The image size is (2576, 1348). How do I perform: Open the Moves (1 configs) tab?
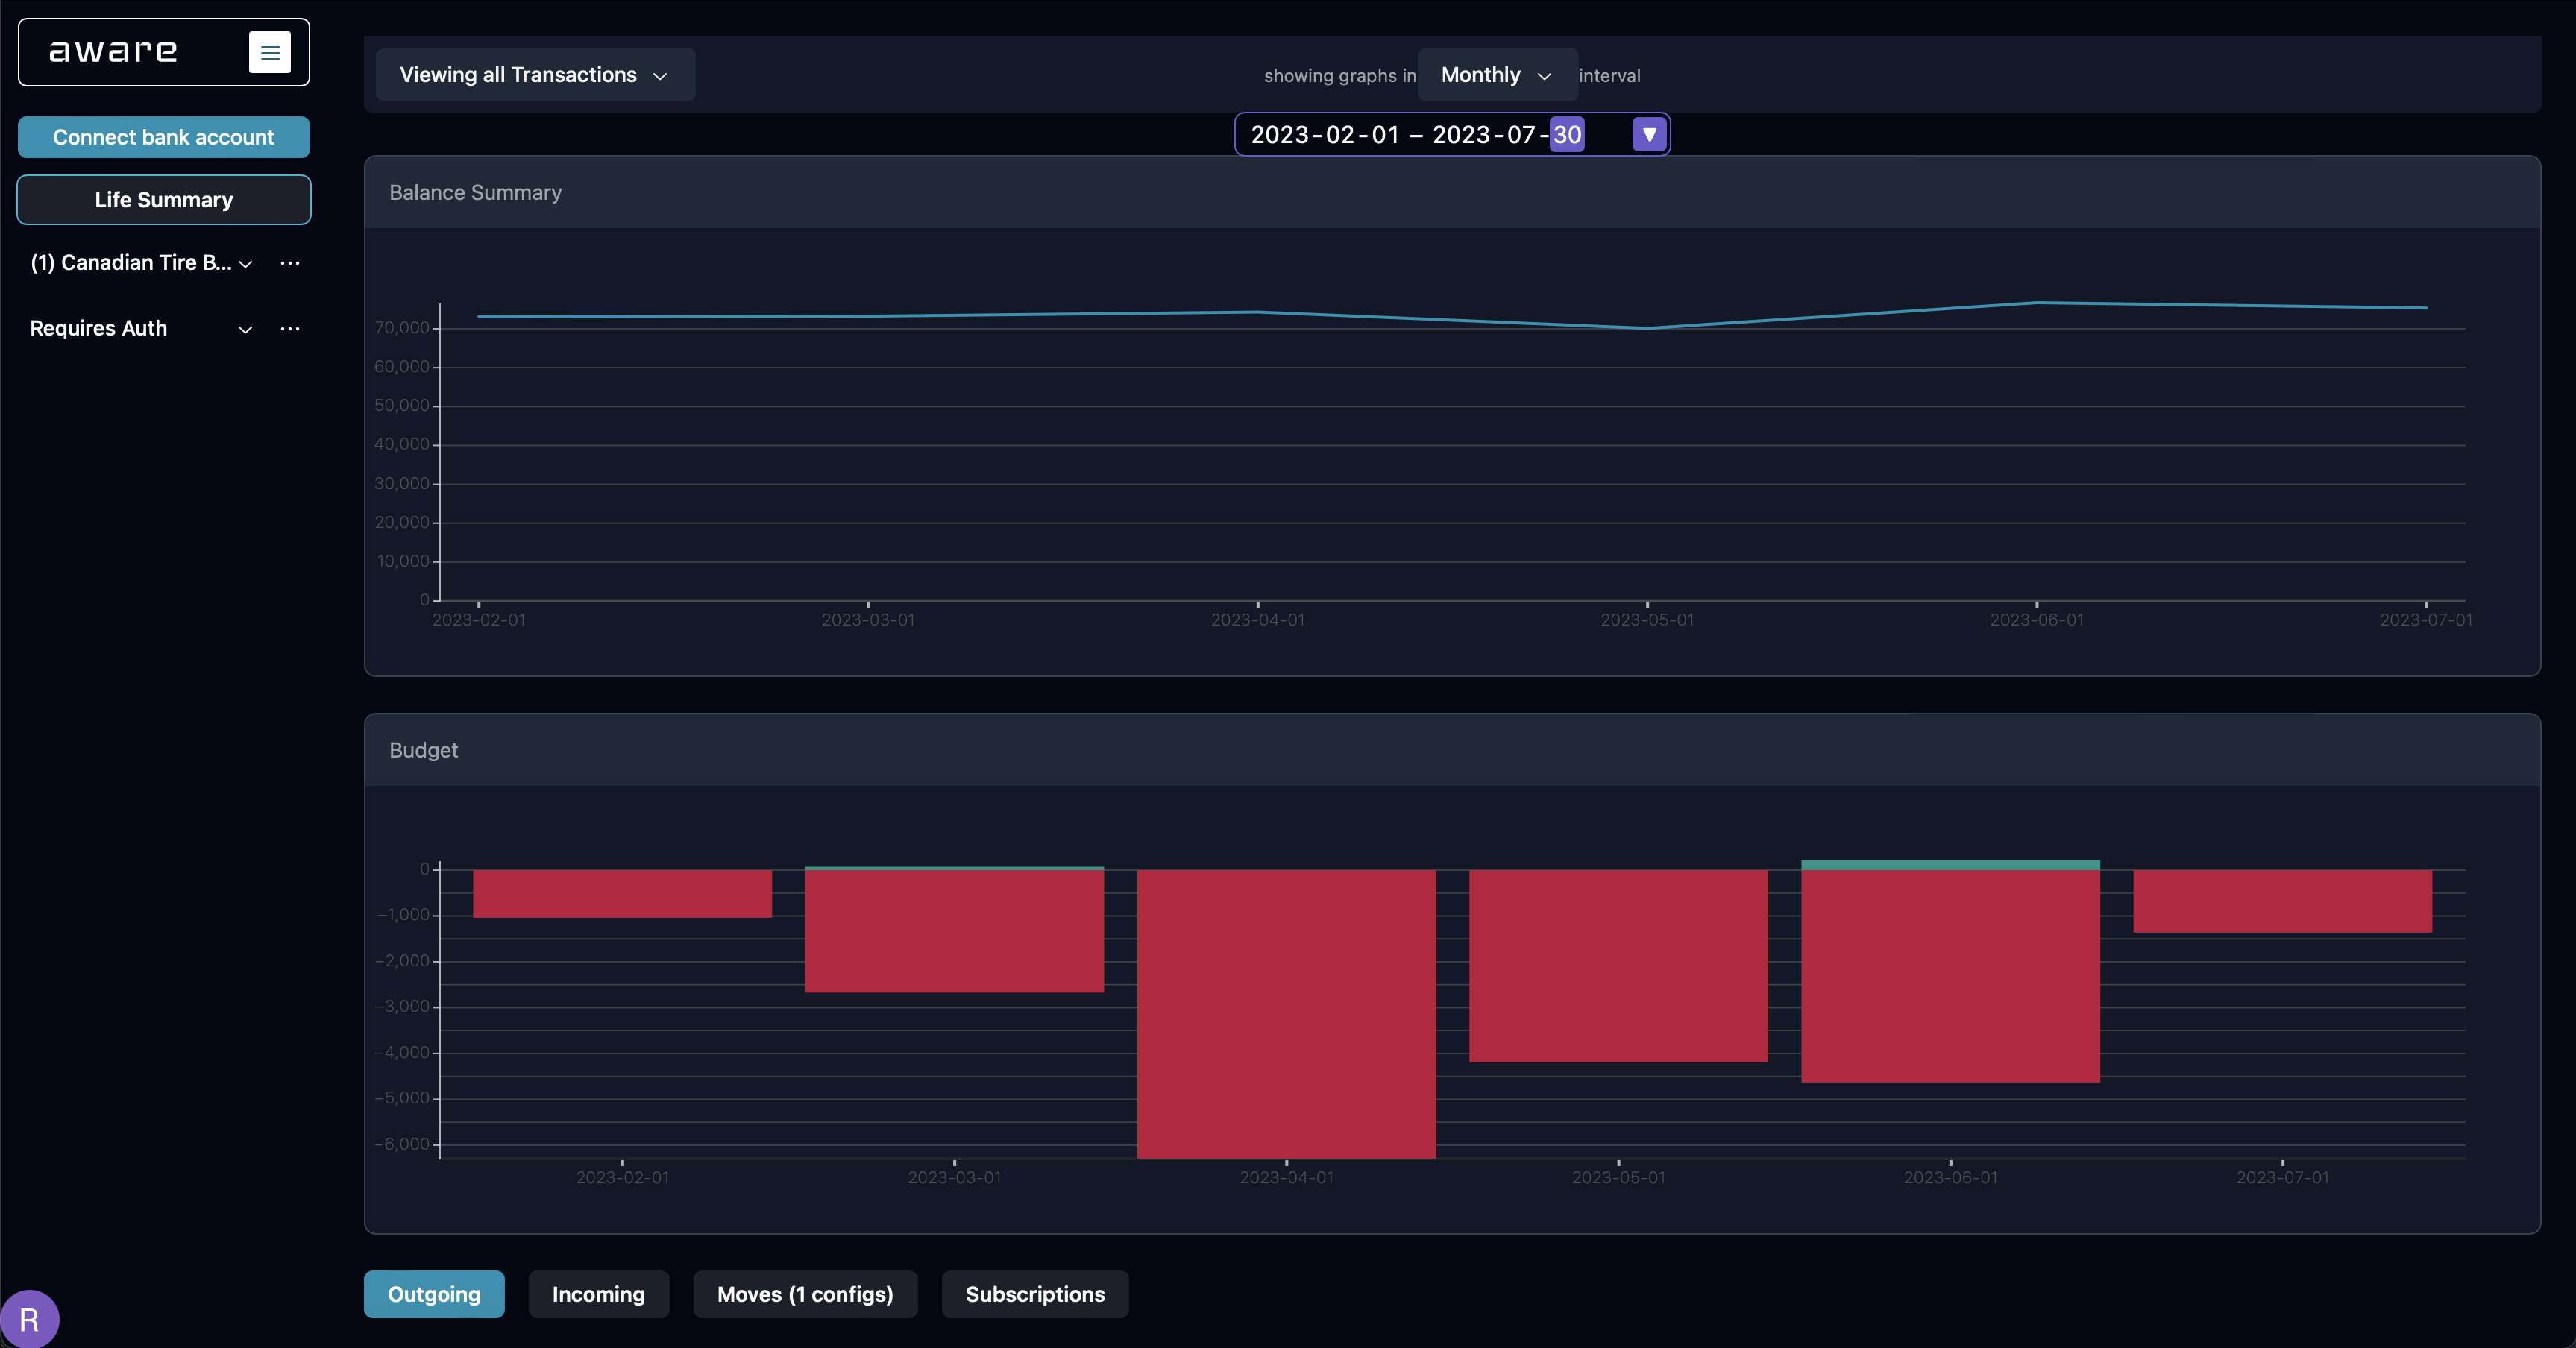tap(804, 1294)
